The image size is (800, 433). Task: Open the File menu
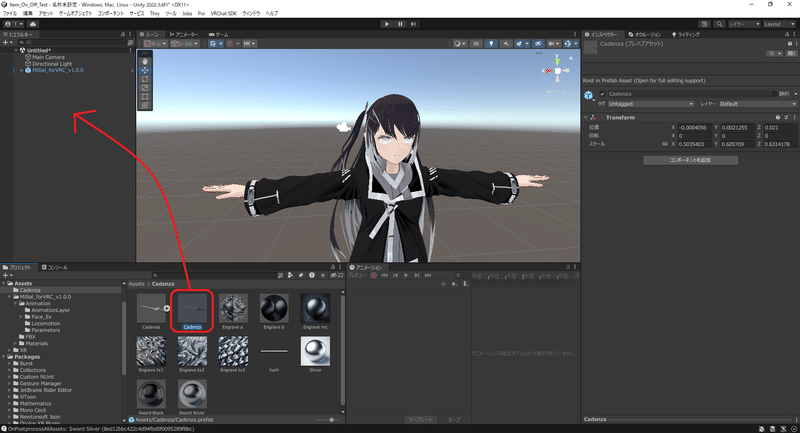[10, 13]
